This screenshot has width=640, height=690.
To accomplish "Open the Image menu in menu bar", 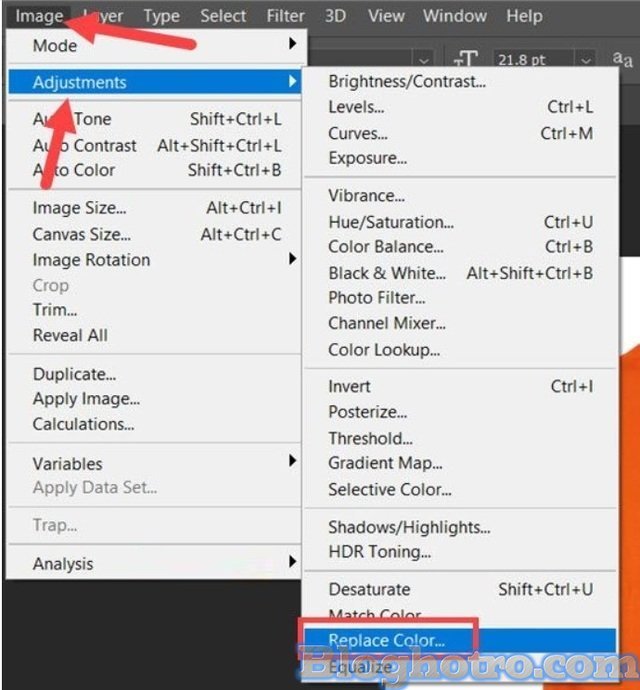I will pyautogui.click(x=39, y=16).
